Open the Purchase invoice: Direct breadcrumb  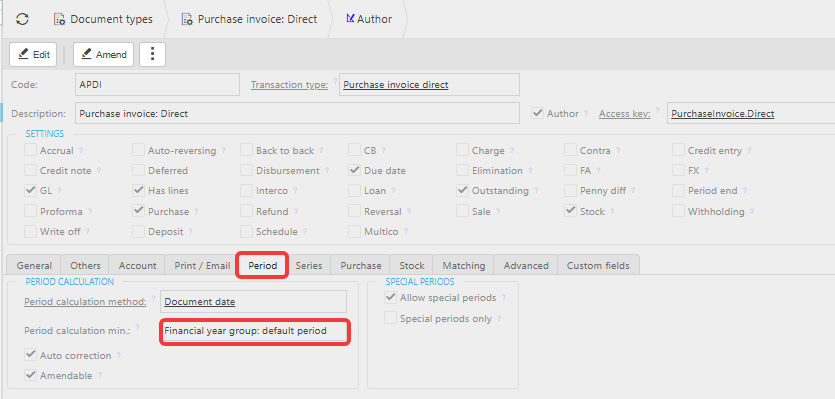click(x=249, y=19)
